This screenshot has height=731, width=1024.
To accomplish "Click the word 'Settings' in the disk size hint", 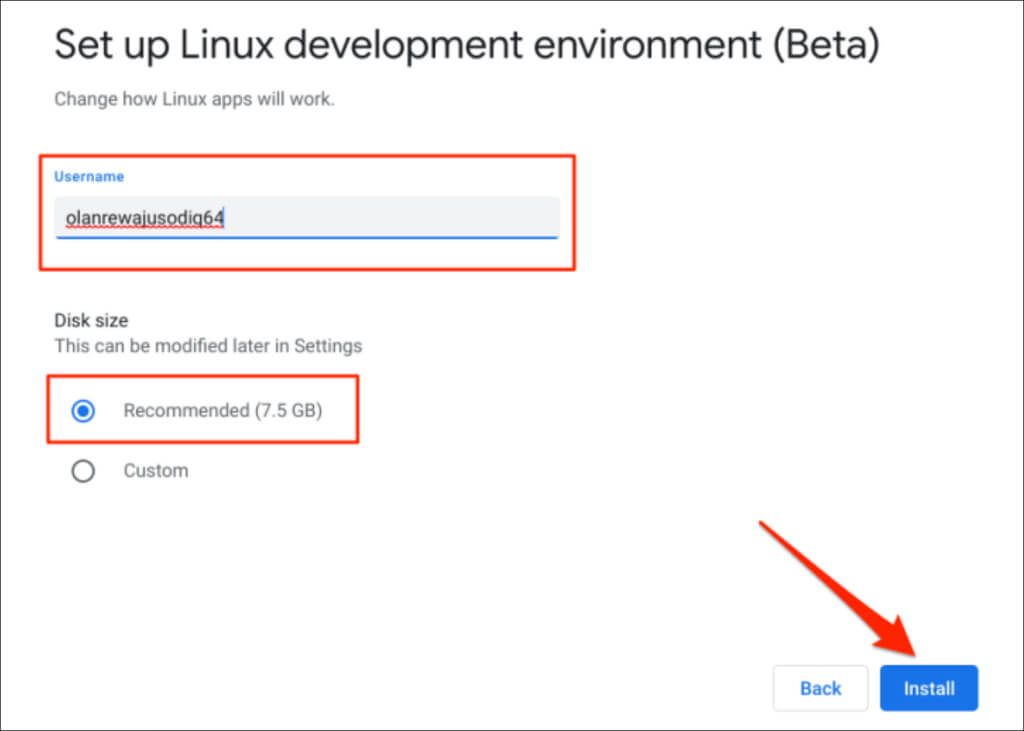I will (332, 346).
